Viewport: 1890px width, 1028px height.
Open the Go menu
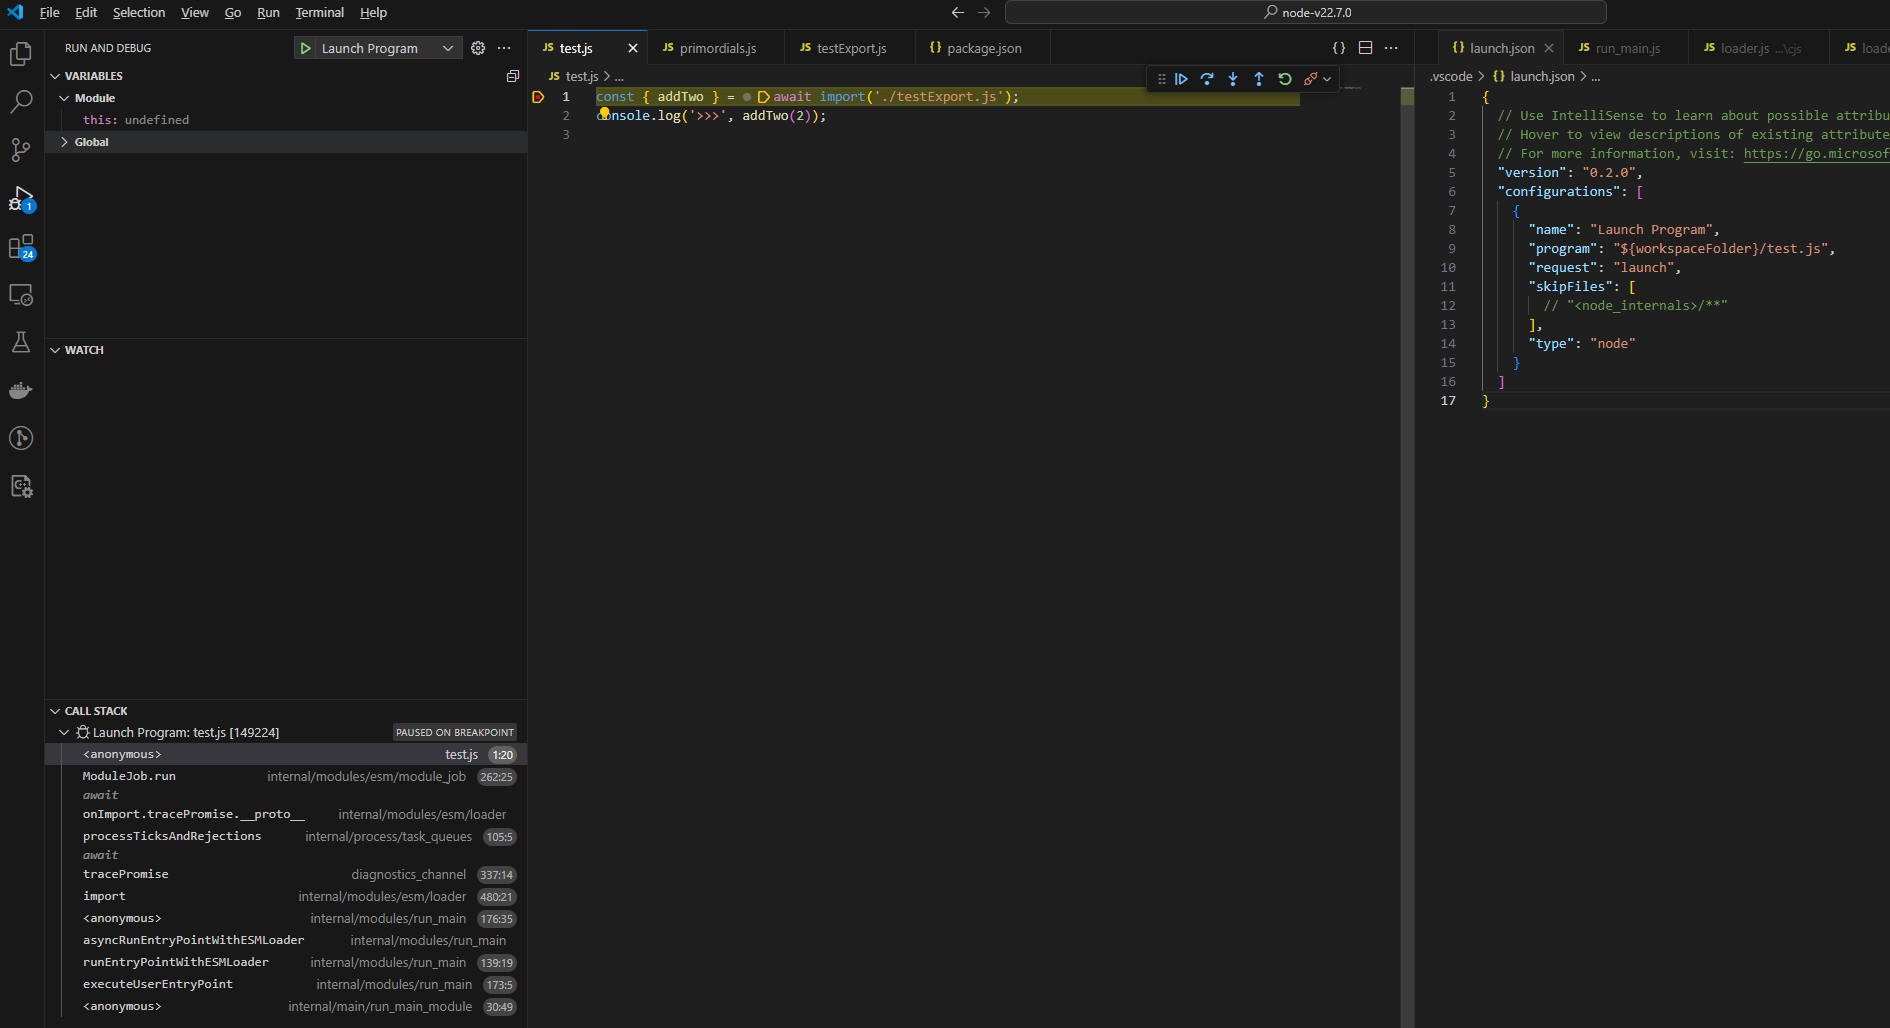click(233, 13)
